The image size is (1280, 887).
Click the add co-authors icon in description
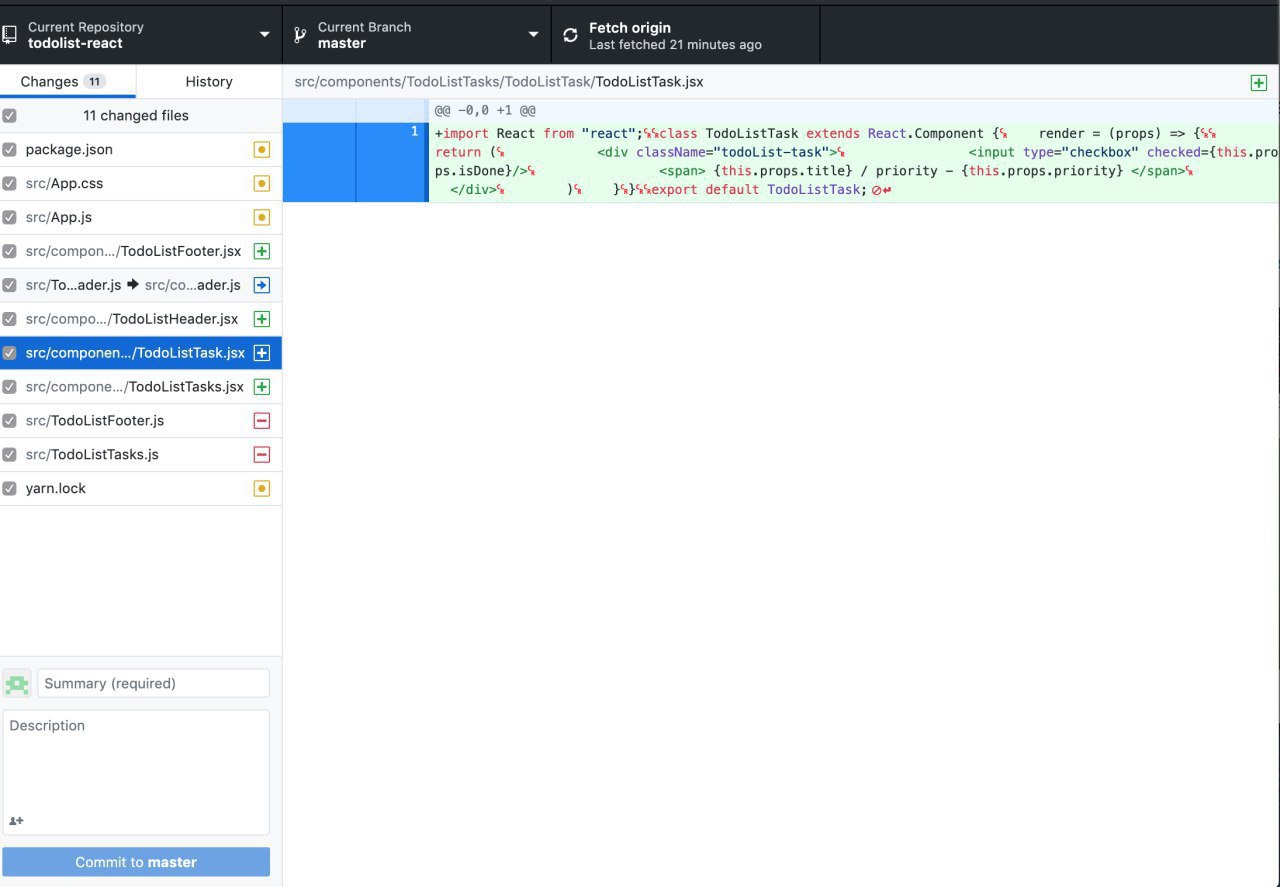(16, 821)
